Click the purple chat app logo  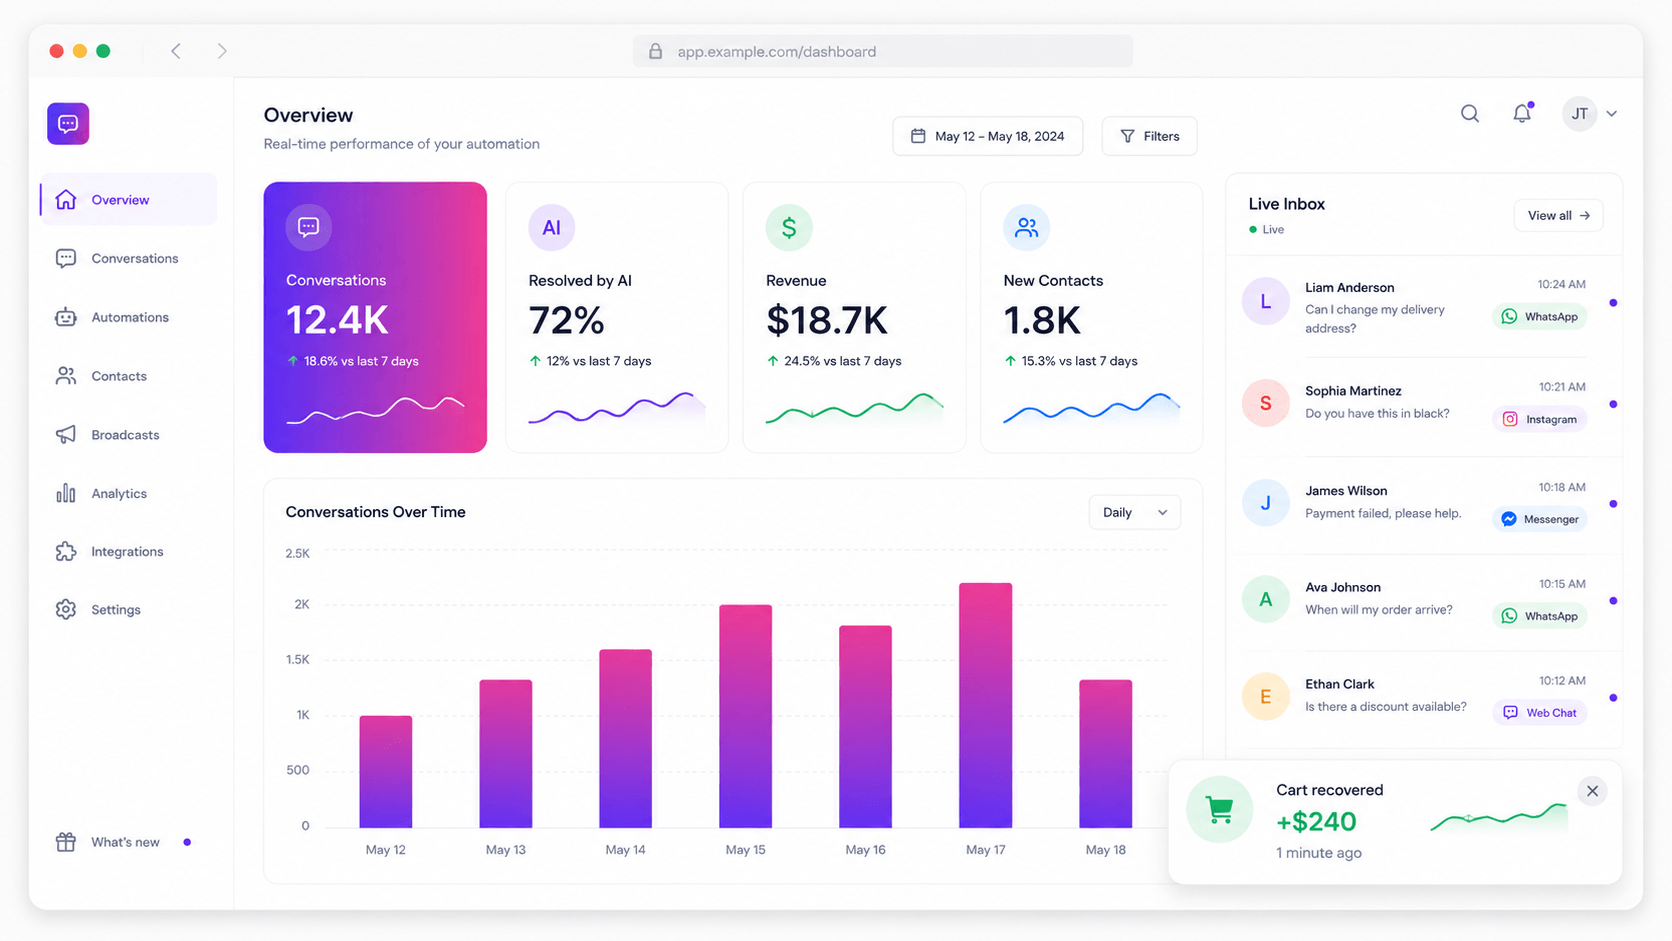point(68,124)
